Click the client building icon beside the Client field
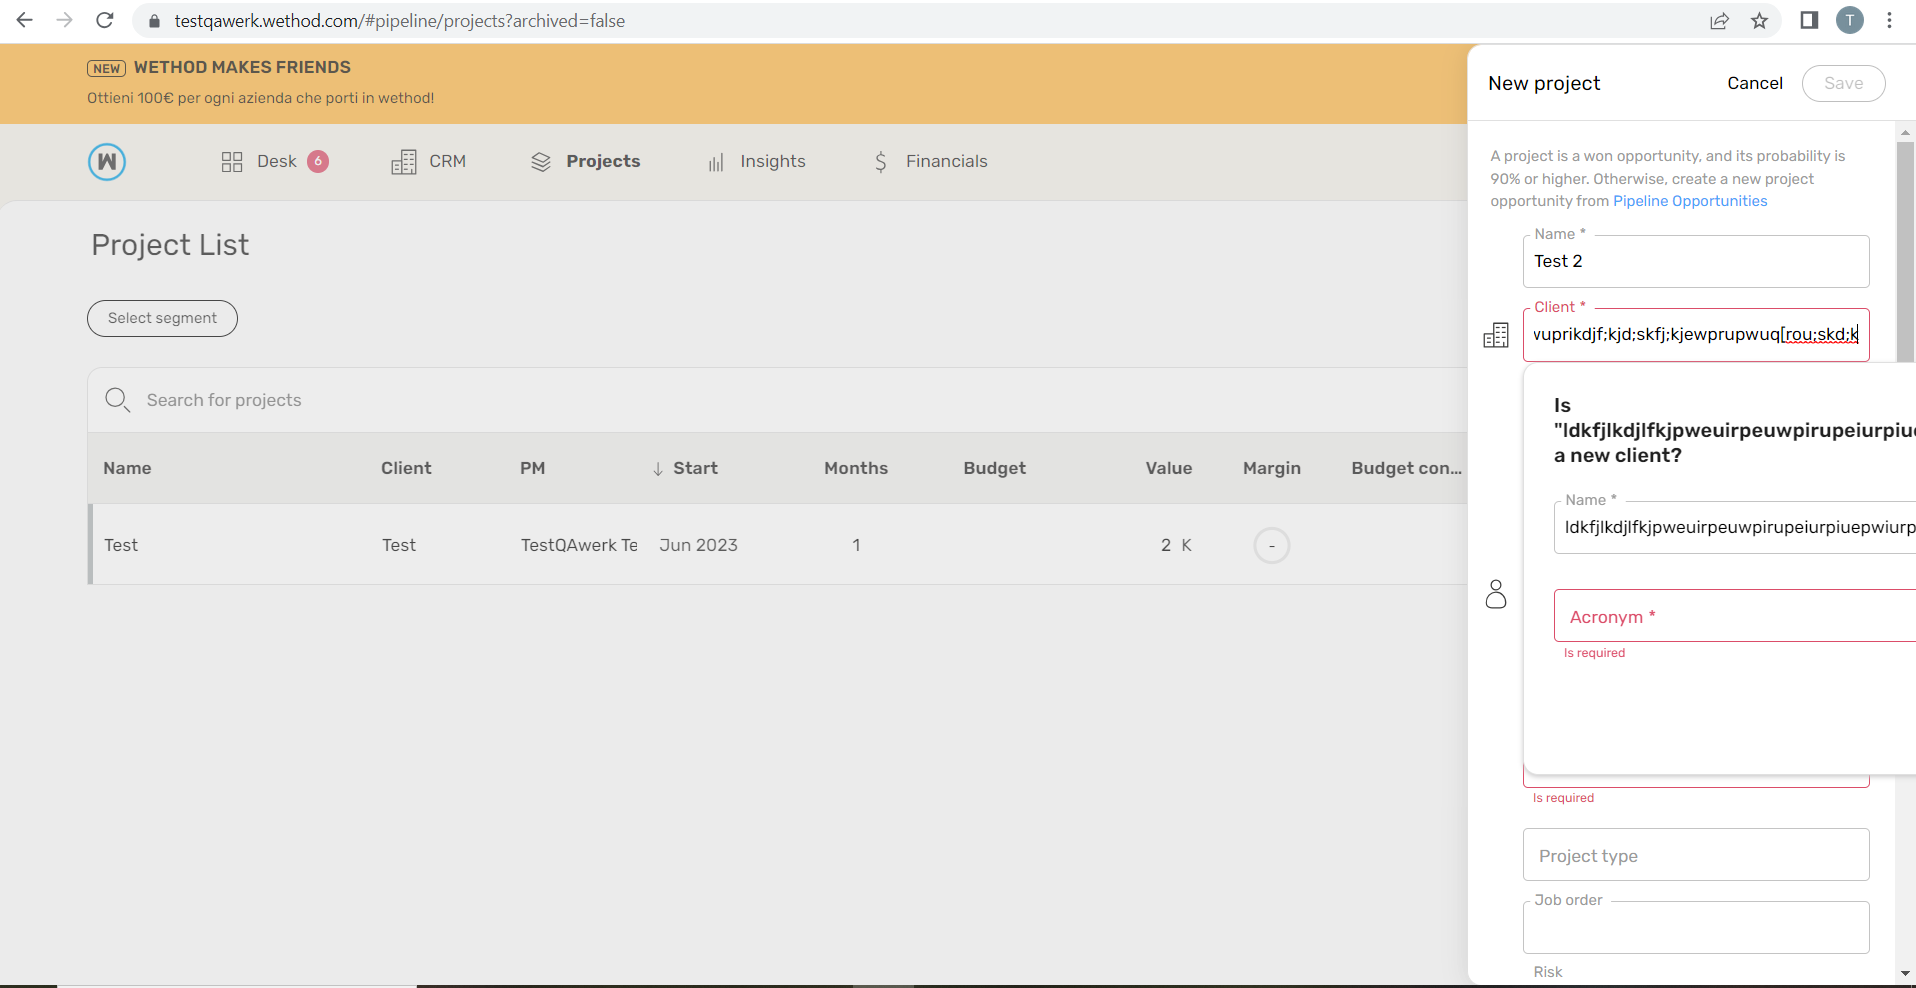 coord(1496,335)
